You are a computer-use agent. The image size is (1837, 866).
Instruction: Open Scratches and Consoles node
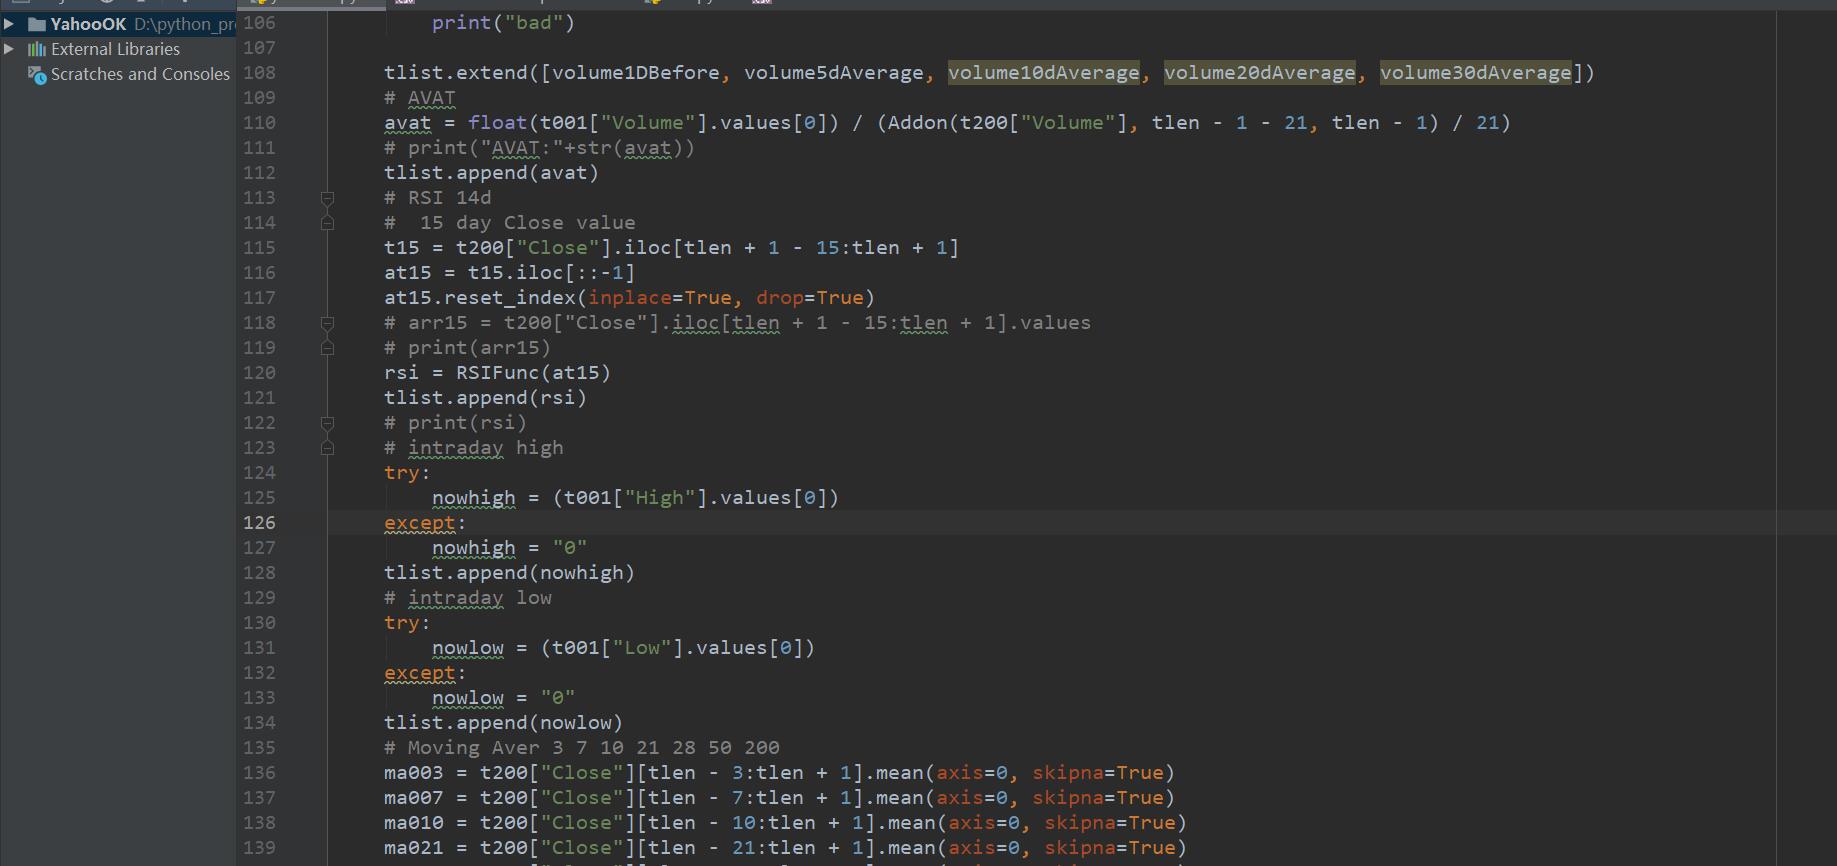coord(140,74)
